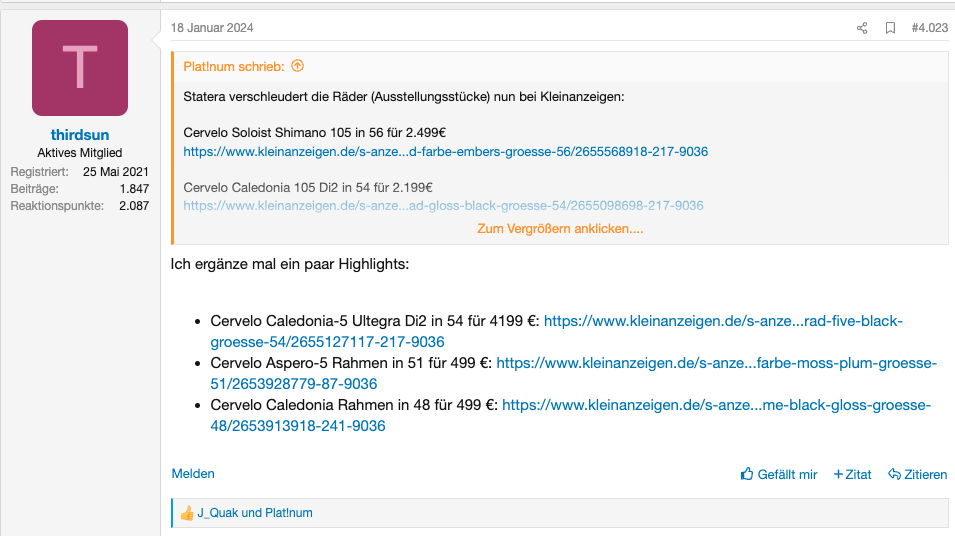Open thirdsun's avatar with letter T

coord(80,68)
